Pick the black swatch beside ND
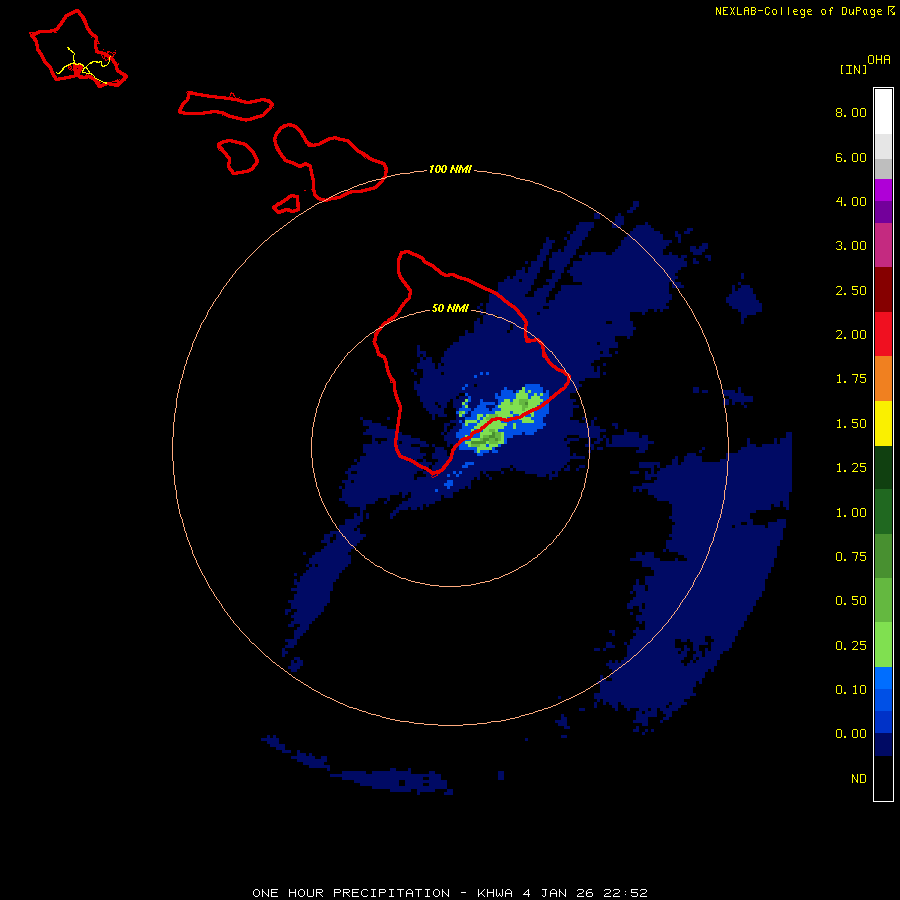 tap(883, 778)
